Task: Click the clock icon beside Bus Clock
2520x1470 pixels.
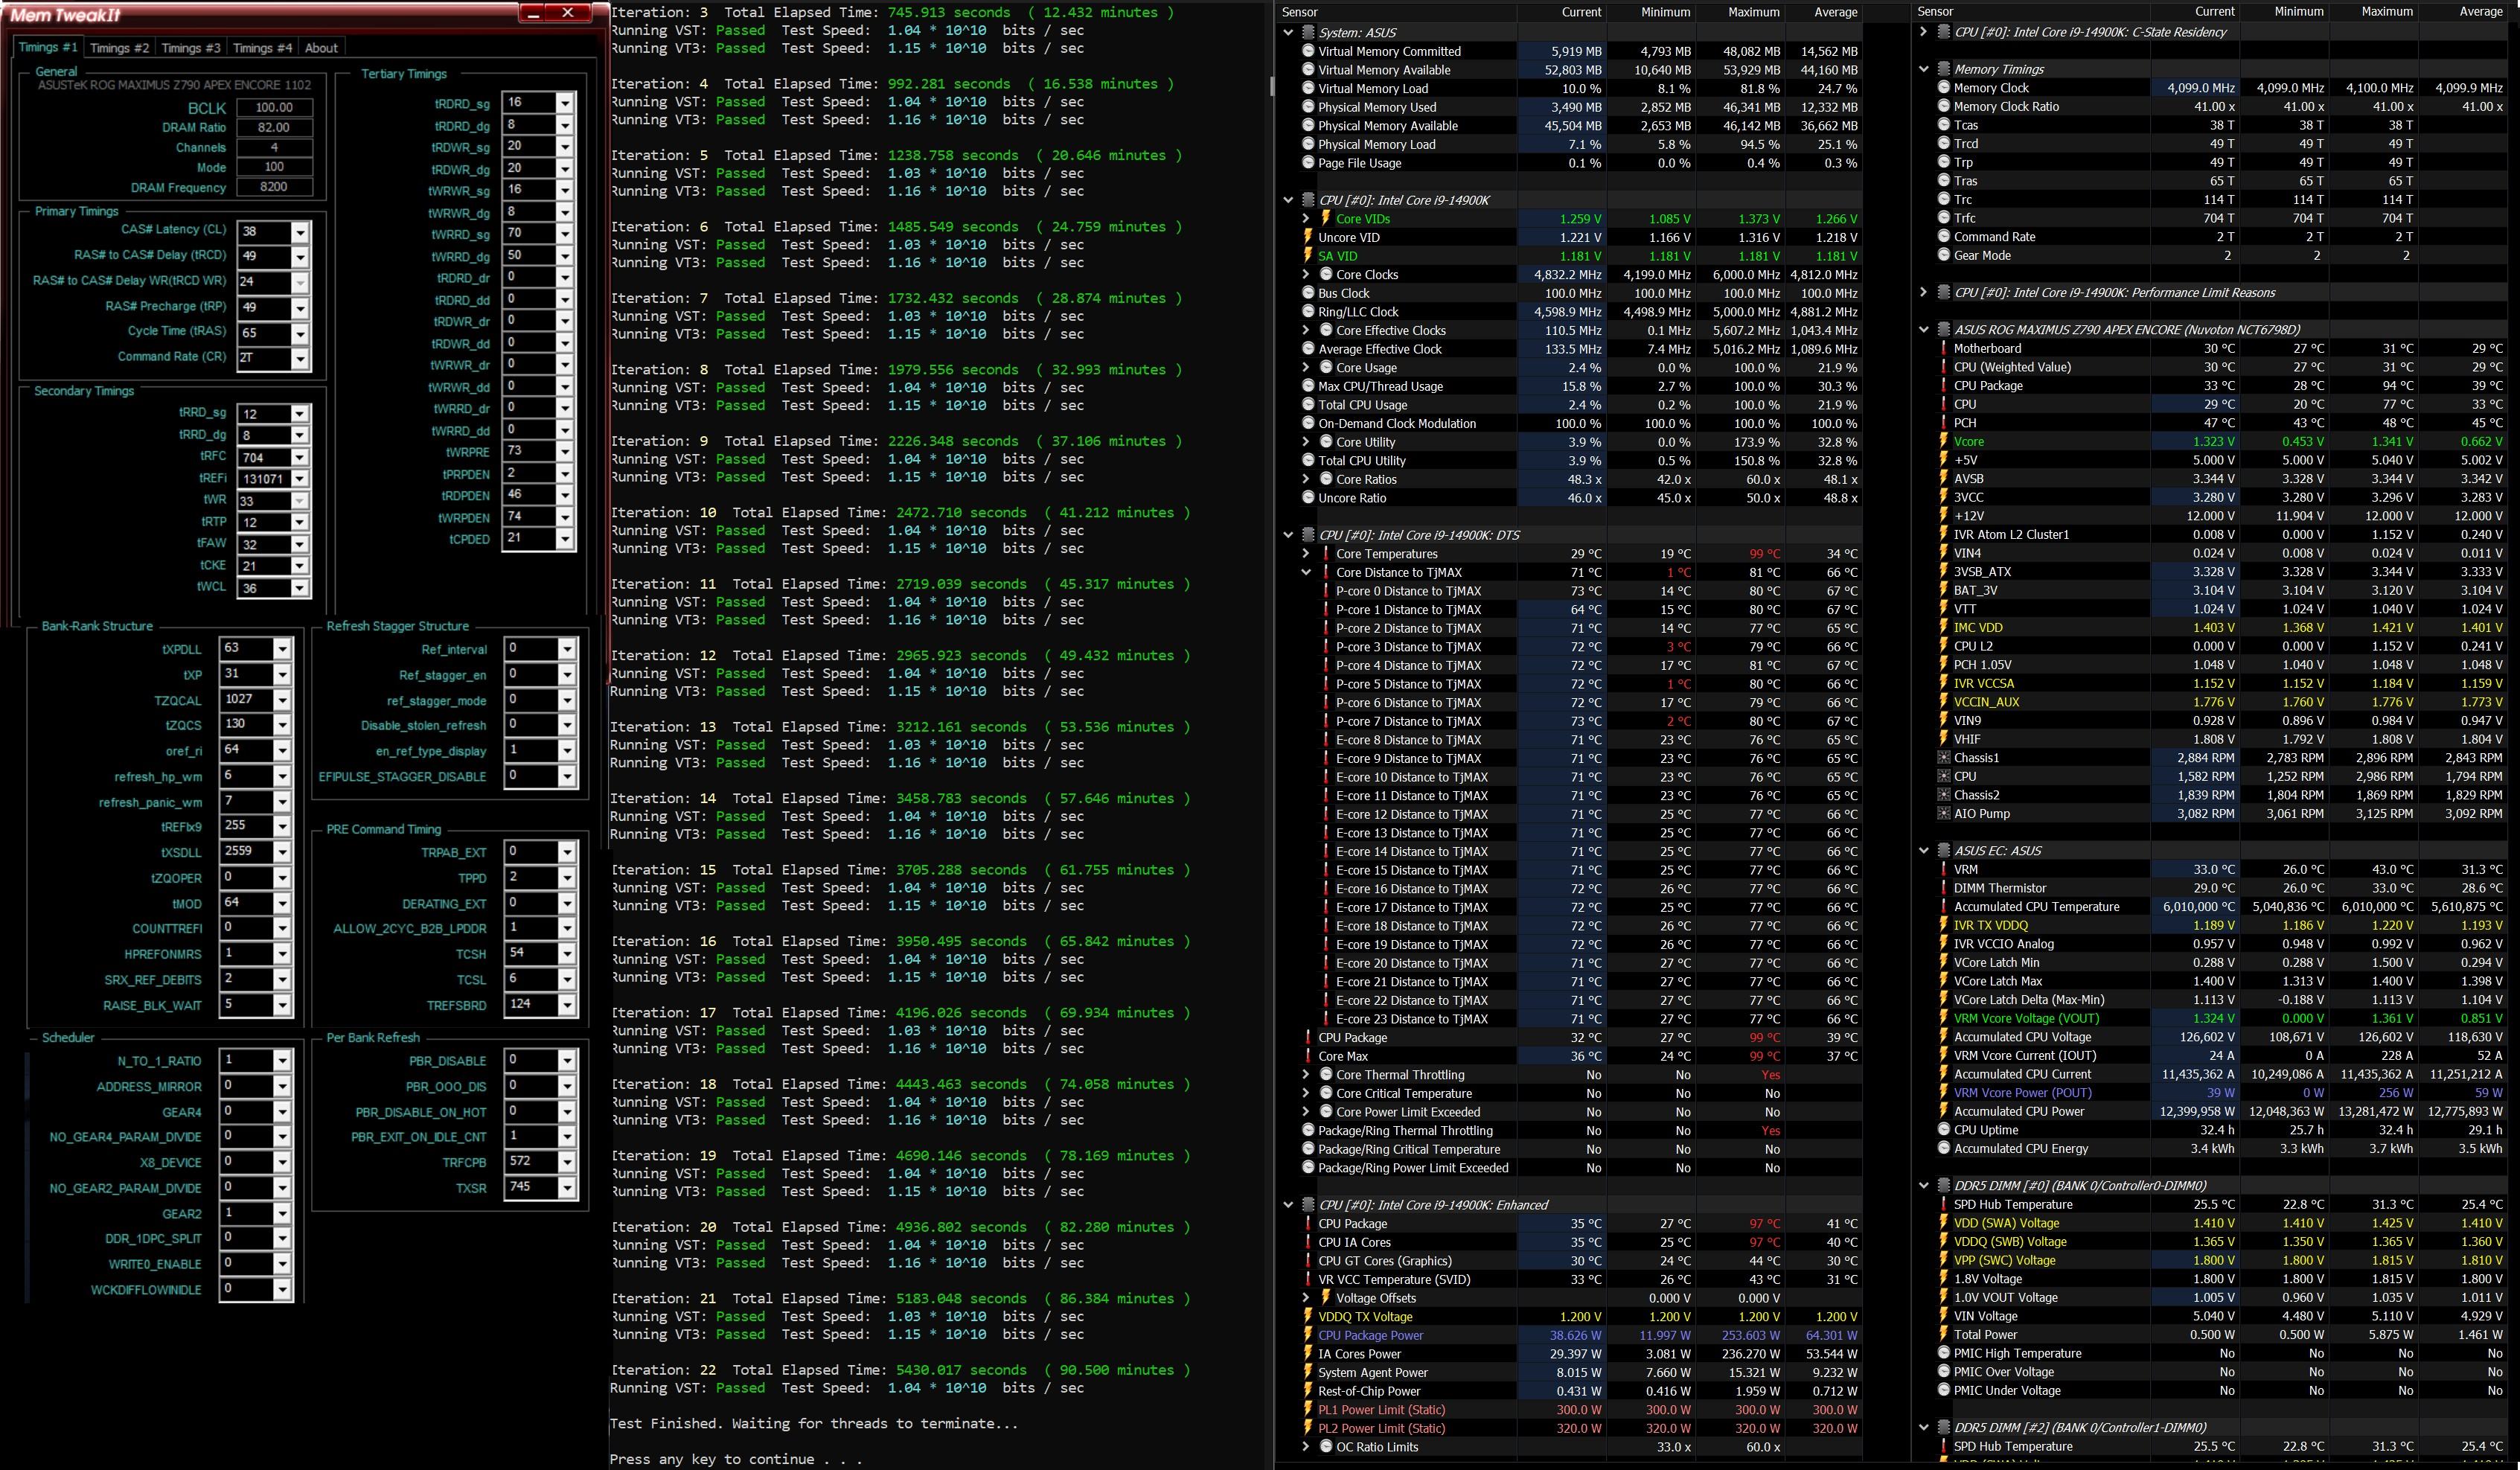Action: 1307,293
